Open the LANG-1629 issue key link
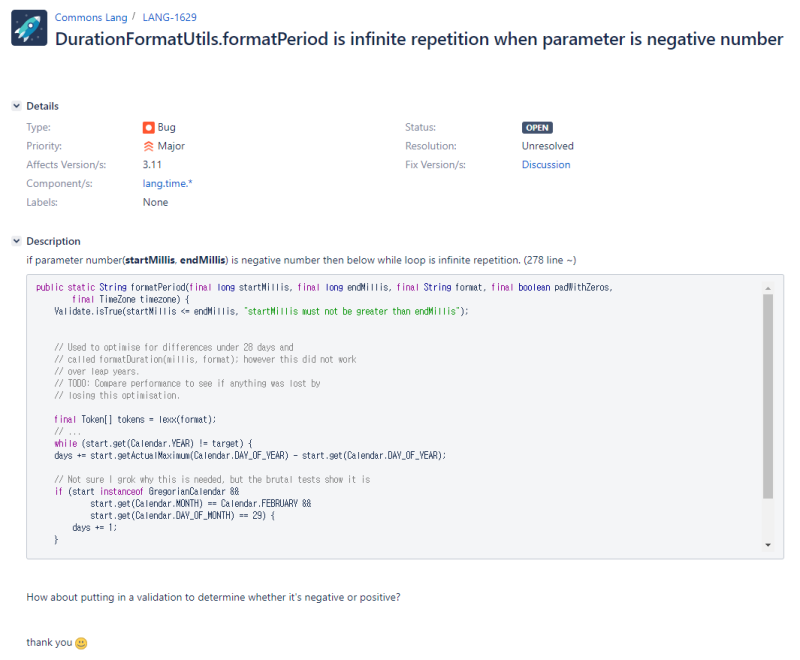Screen dimensions: 800x660 pyautogui.click(x=169, y=18)
